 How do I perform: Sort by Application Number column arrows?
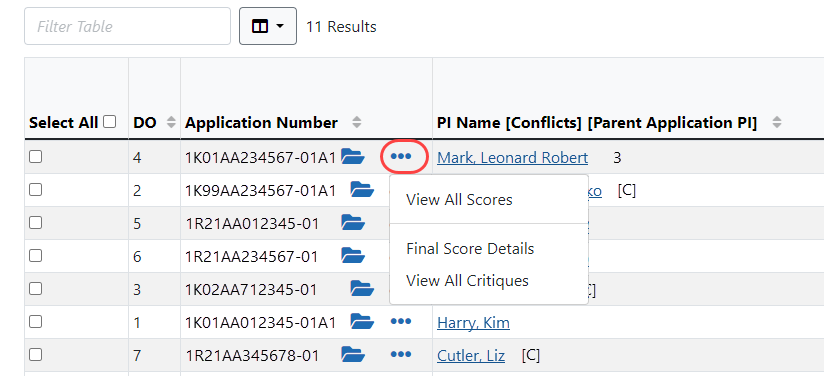(x=356, y=123)
